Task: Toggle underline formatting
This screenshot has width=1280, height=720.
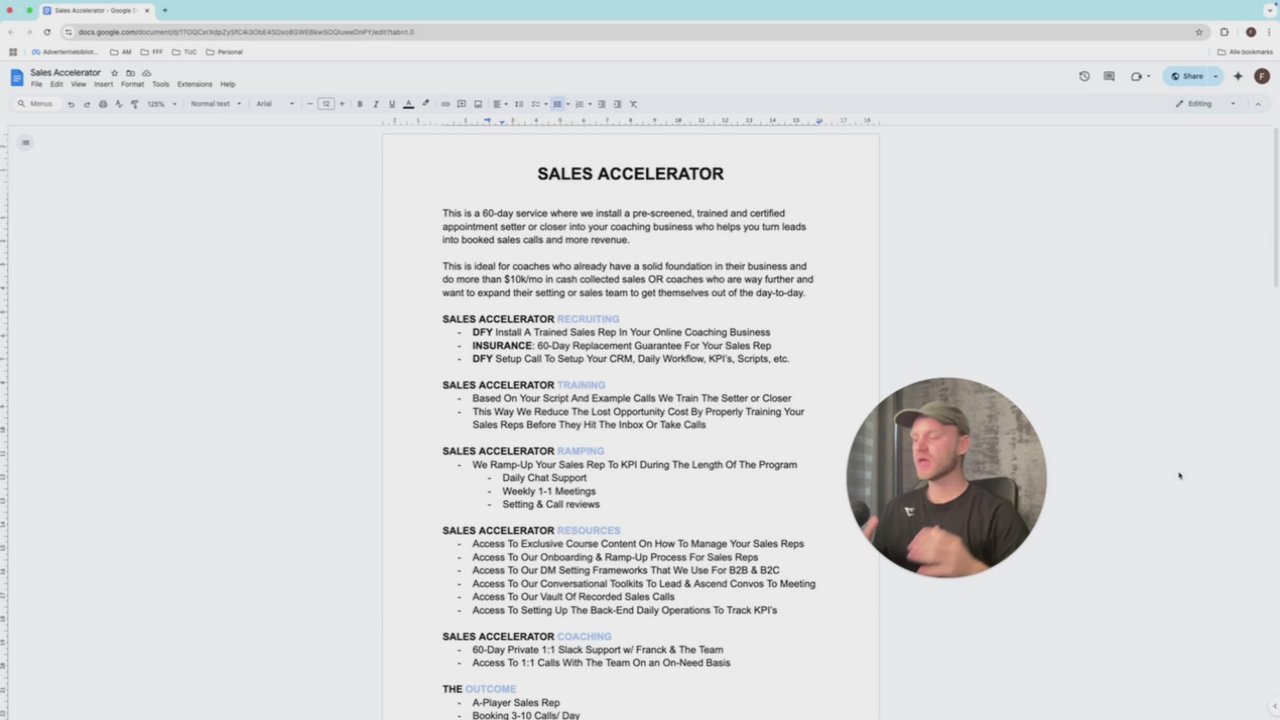Action: (x=392, y=104)
